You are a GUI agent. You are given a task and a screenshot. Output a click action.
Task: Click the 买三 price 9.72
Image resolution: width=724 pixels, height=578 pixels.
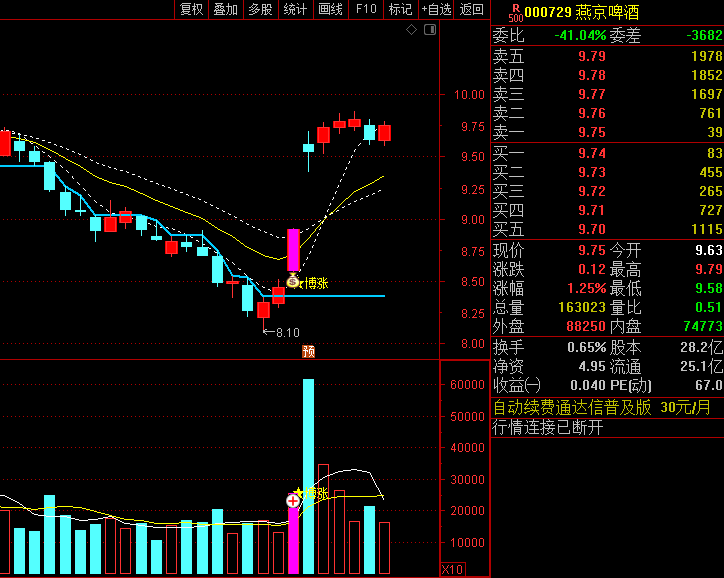coord(592,191)
